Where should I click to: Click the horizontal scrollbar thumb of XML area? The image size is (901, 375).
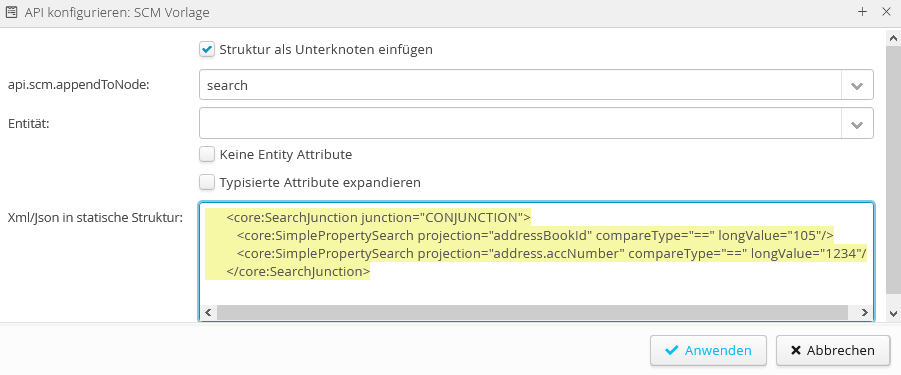(532, 312)
